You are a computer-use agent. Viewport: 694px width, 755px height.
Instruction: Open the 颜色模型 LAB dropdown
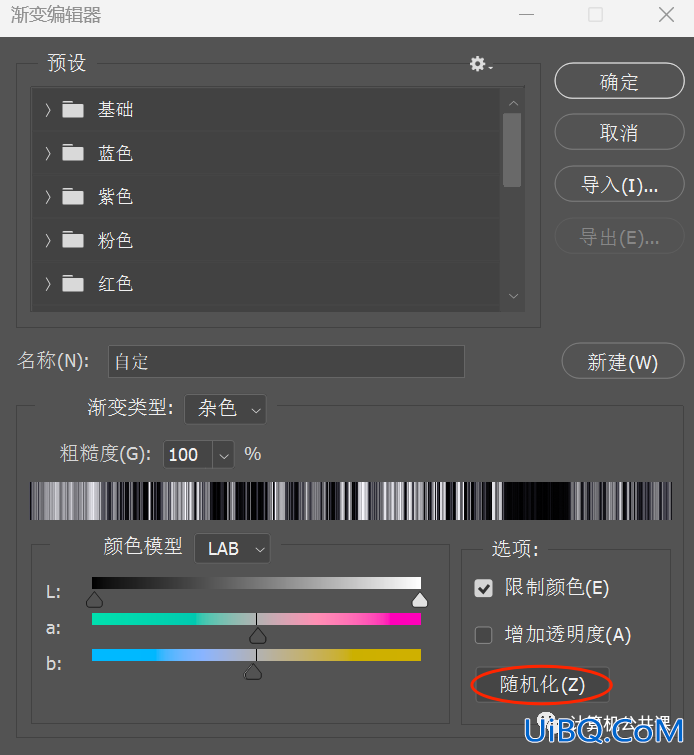(x=232, y=548)
